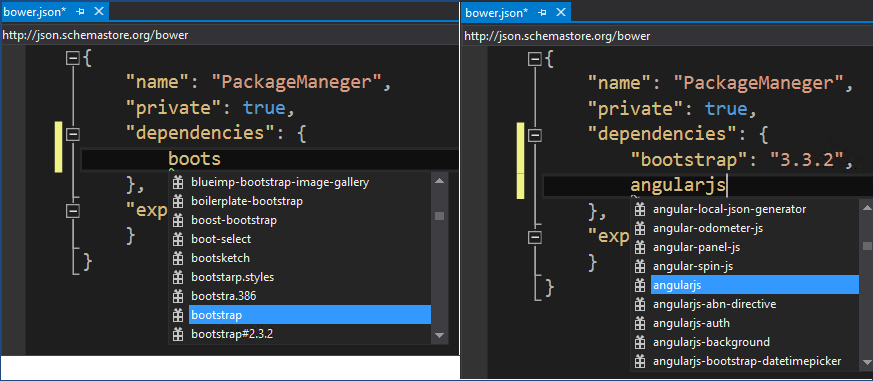Click package icon beside angularjs-background
Image resolution: width=873 pixels, height=381 pixels.
640,342
